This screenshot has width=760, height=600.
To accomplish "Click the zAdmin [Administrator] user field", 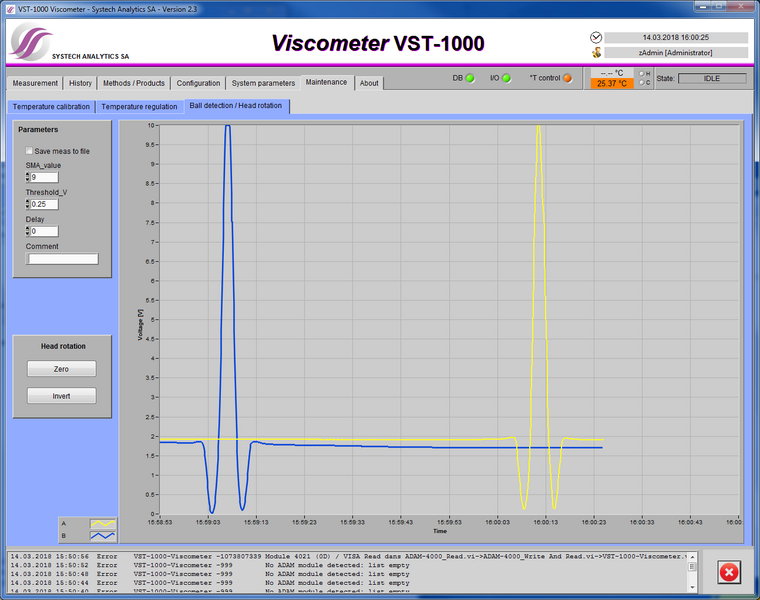I will click(676, 52).
